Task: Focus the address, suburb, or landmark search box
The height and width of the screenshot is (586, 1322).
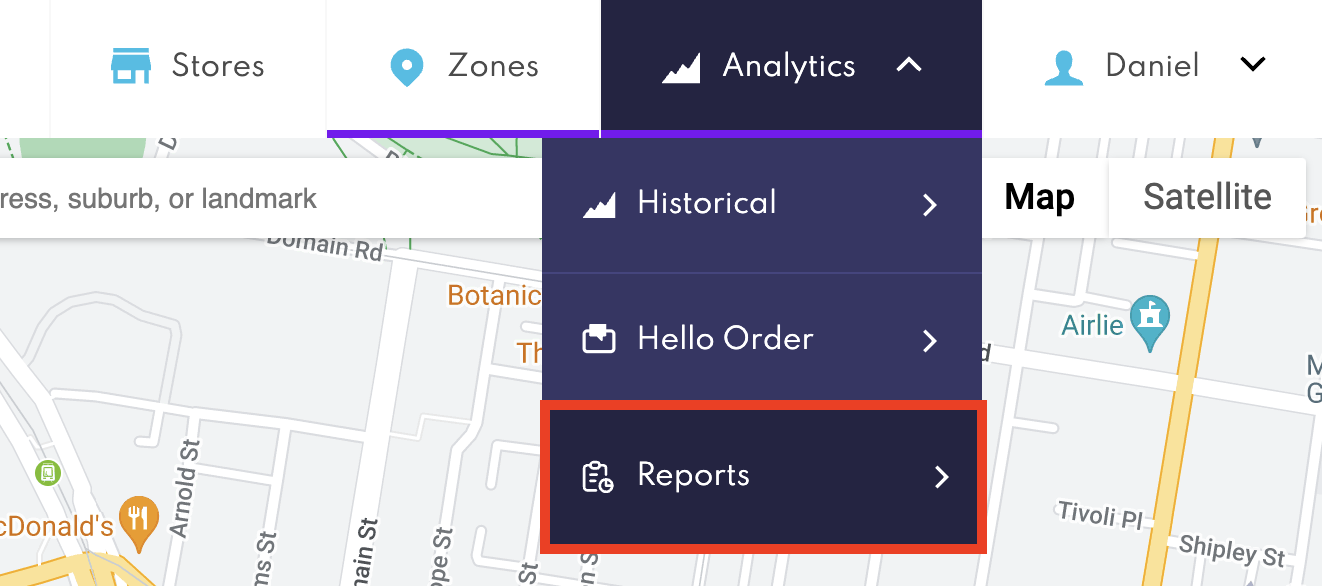Action: [270, 198]
